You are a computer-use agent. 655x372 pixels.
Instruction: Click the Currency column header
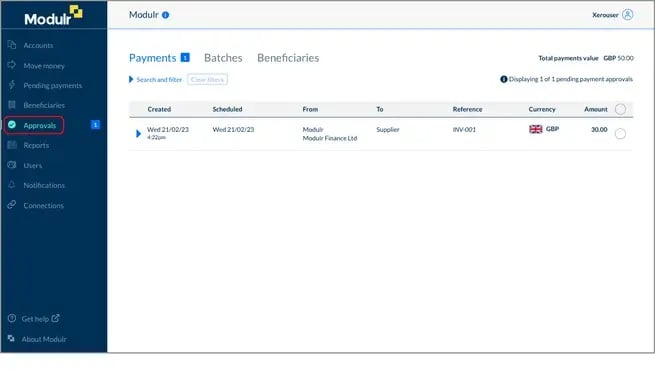[542, 109]
